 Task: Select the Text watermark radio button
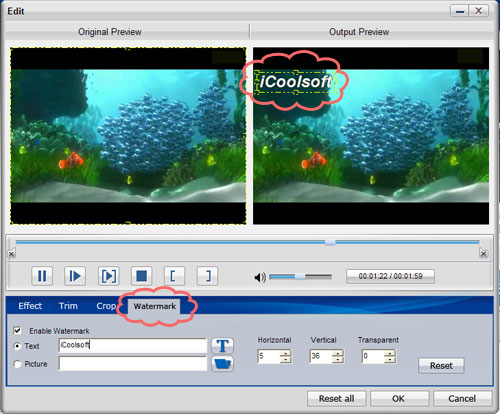point(17,346)
